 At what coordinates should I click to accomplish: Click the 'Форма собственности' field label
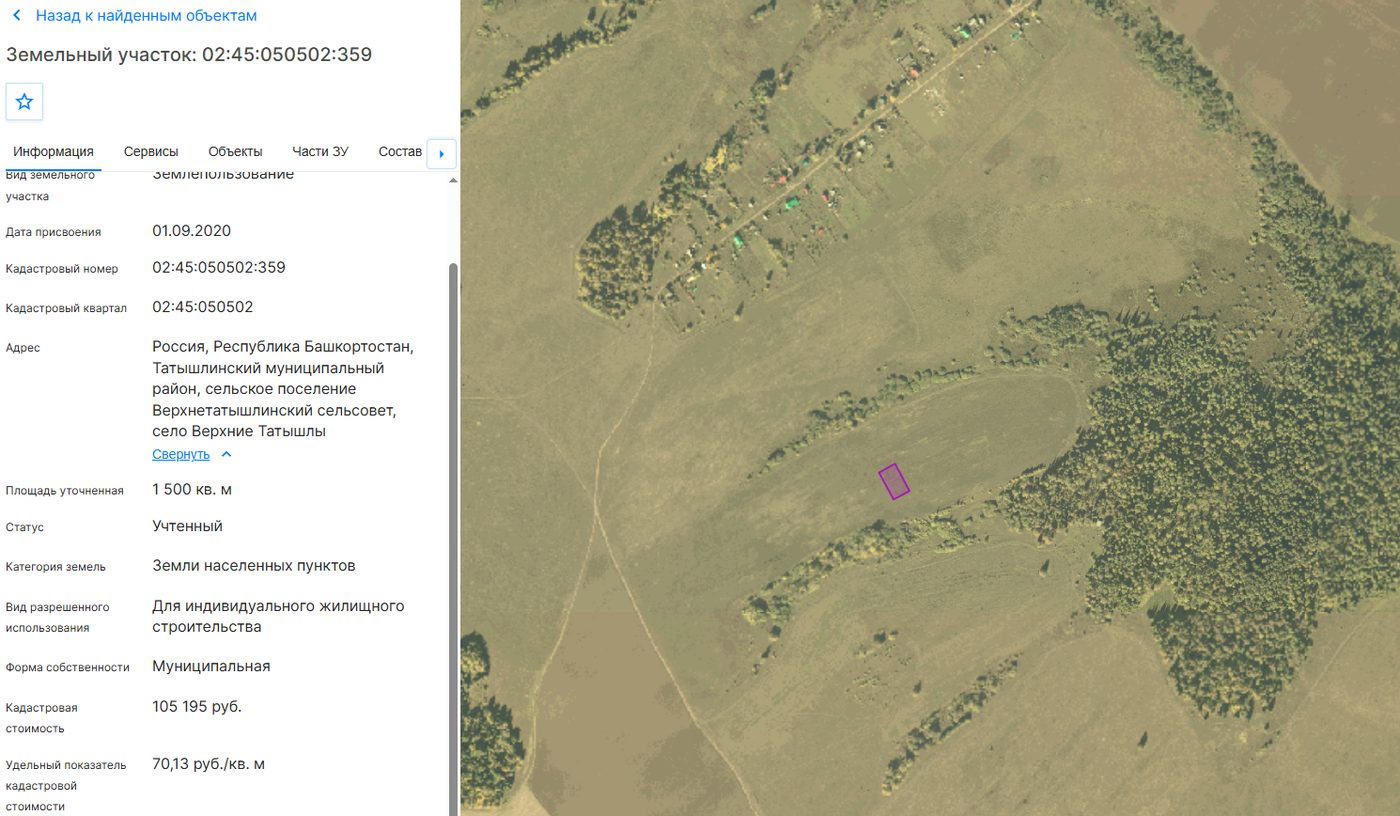[68, 668]
